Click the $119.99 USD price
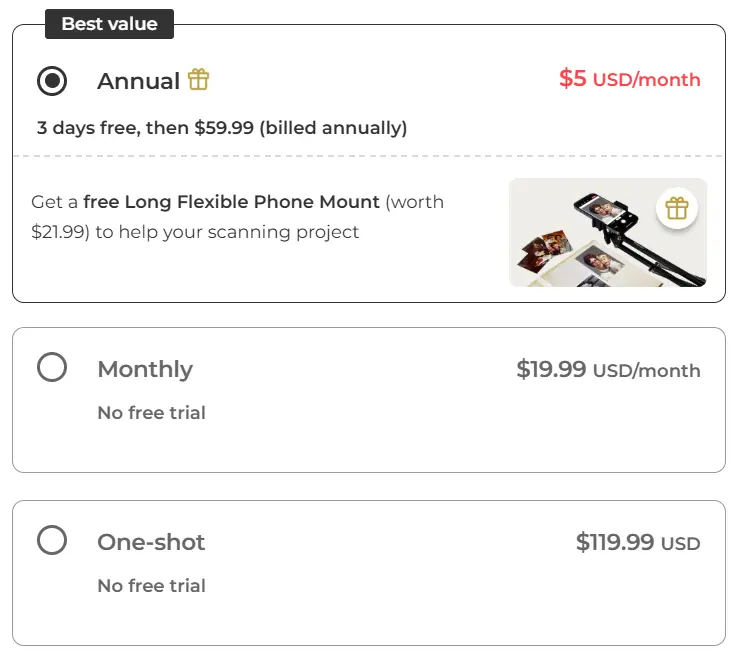Viewport: 738px width, 655px height. tap(638, 543)
